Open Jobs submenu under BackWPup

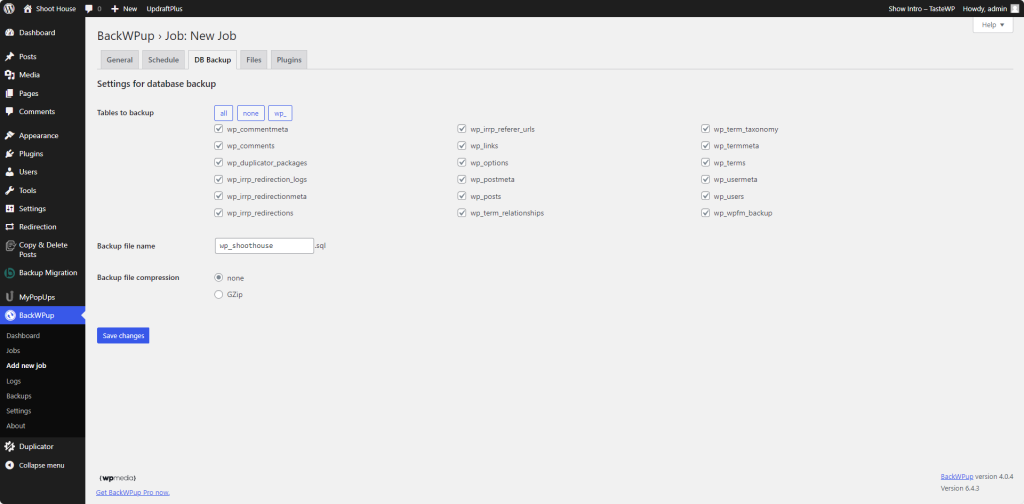coord(13,351)
